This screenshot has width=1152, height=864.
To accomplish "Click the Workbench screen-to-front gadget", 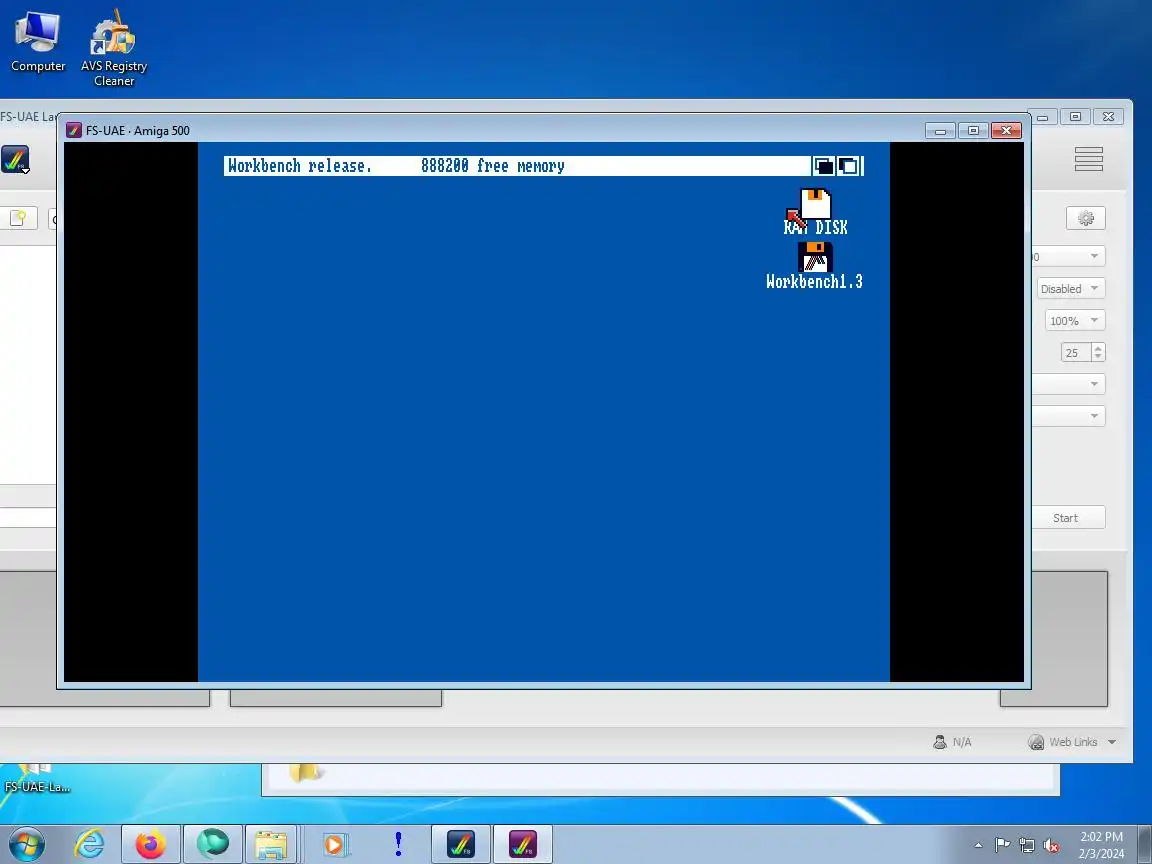I will tap(849, 166).
